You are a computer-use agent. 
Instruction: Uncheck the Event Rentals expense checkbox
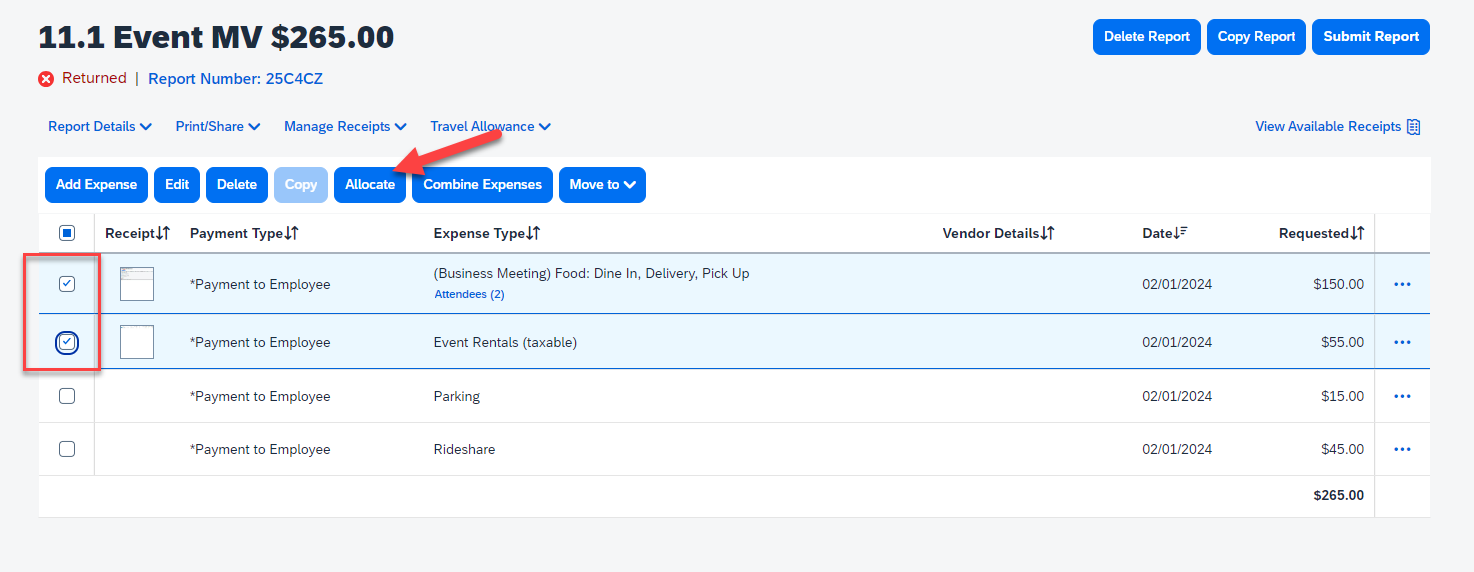click(67, 343)
